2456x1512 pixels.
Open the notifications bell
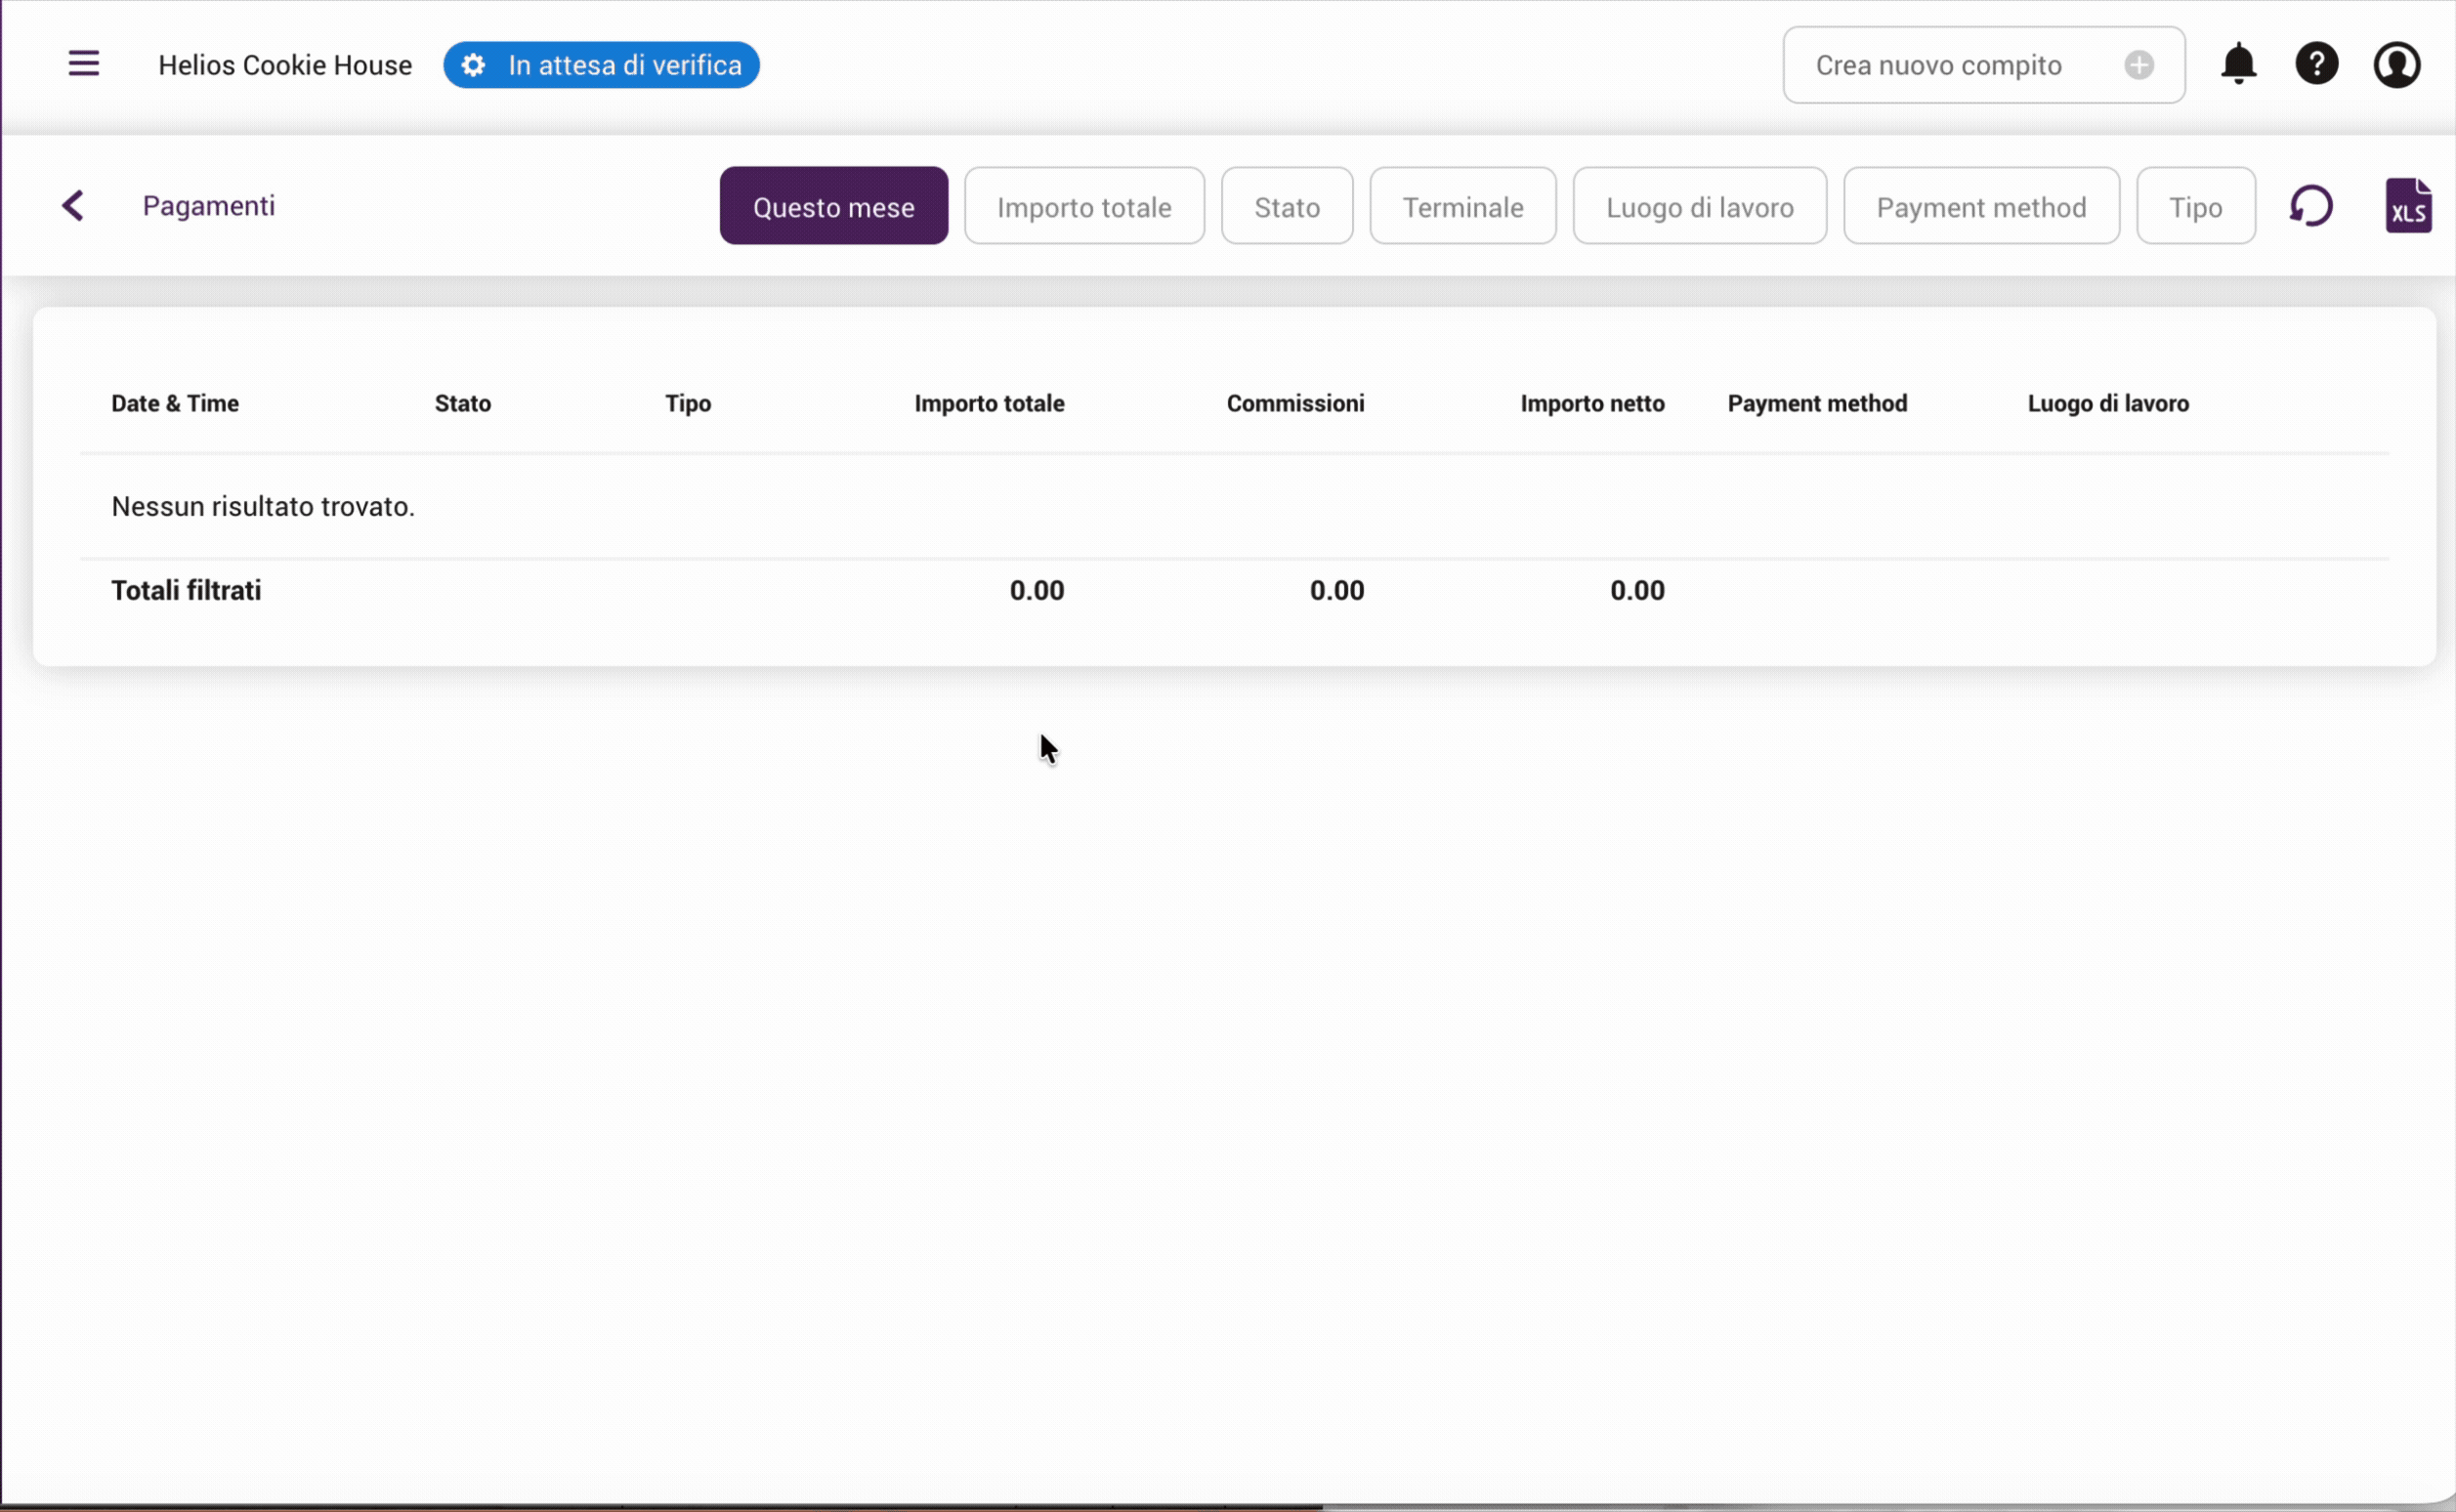[x=2238, y=63]
